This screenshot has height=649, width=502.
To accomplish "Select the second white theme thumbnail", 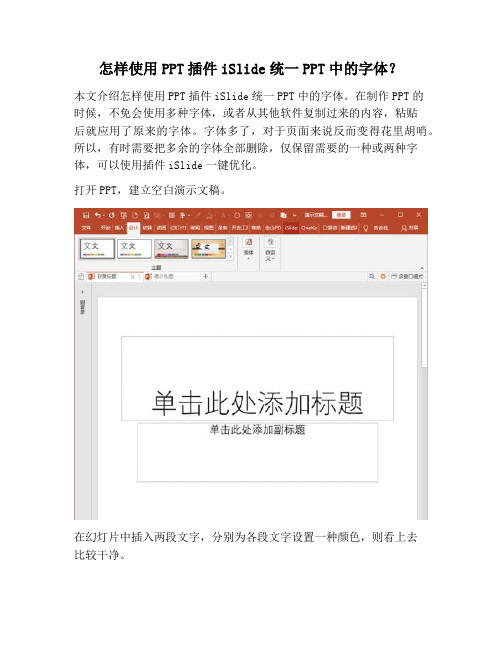I will click(x=134, y=249).
